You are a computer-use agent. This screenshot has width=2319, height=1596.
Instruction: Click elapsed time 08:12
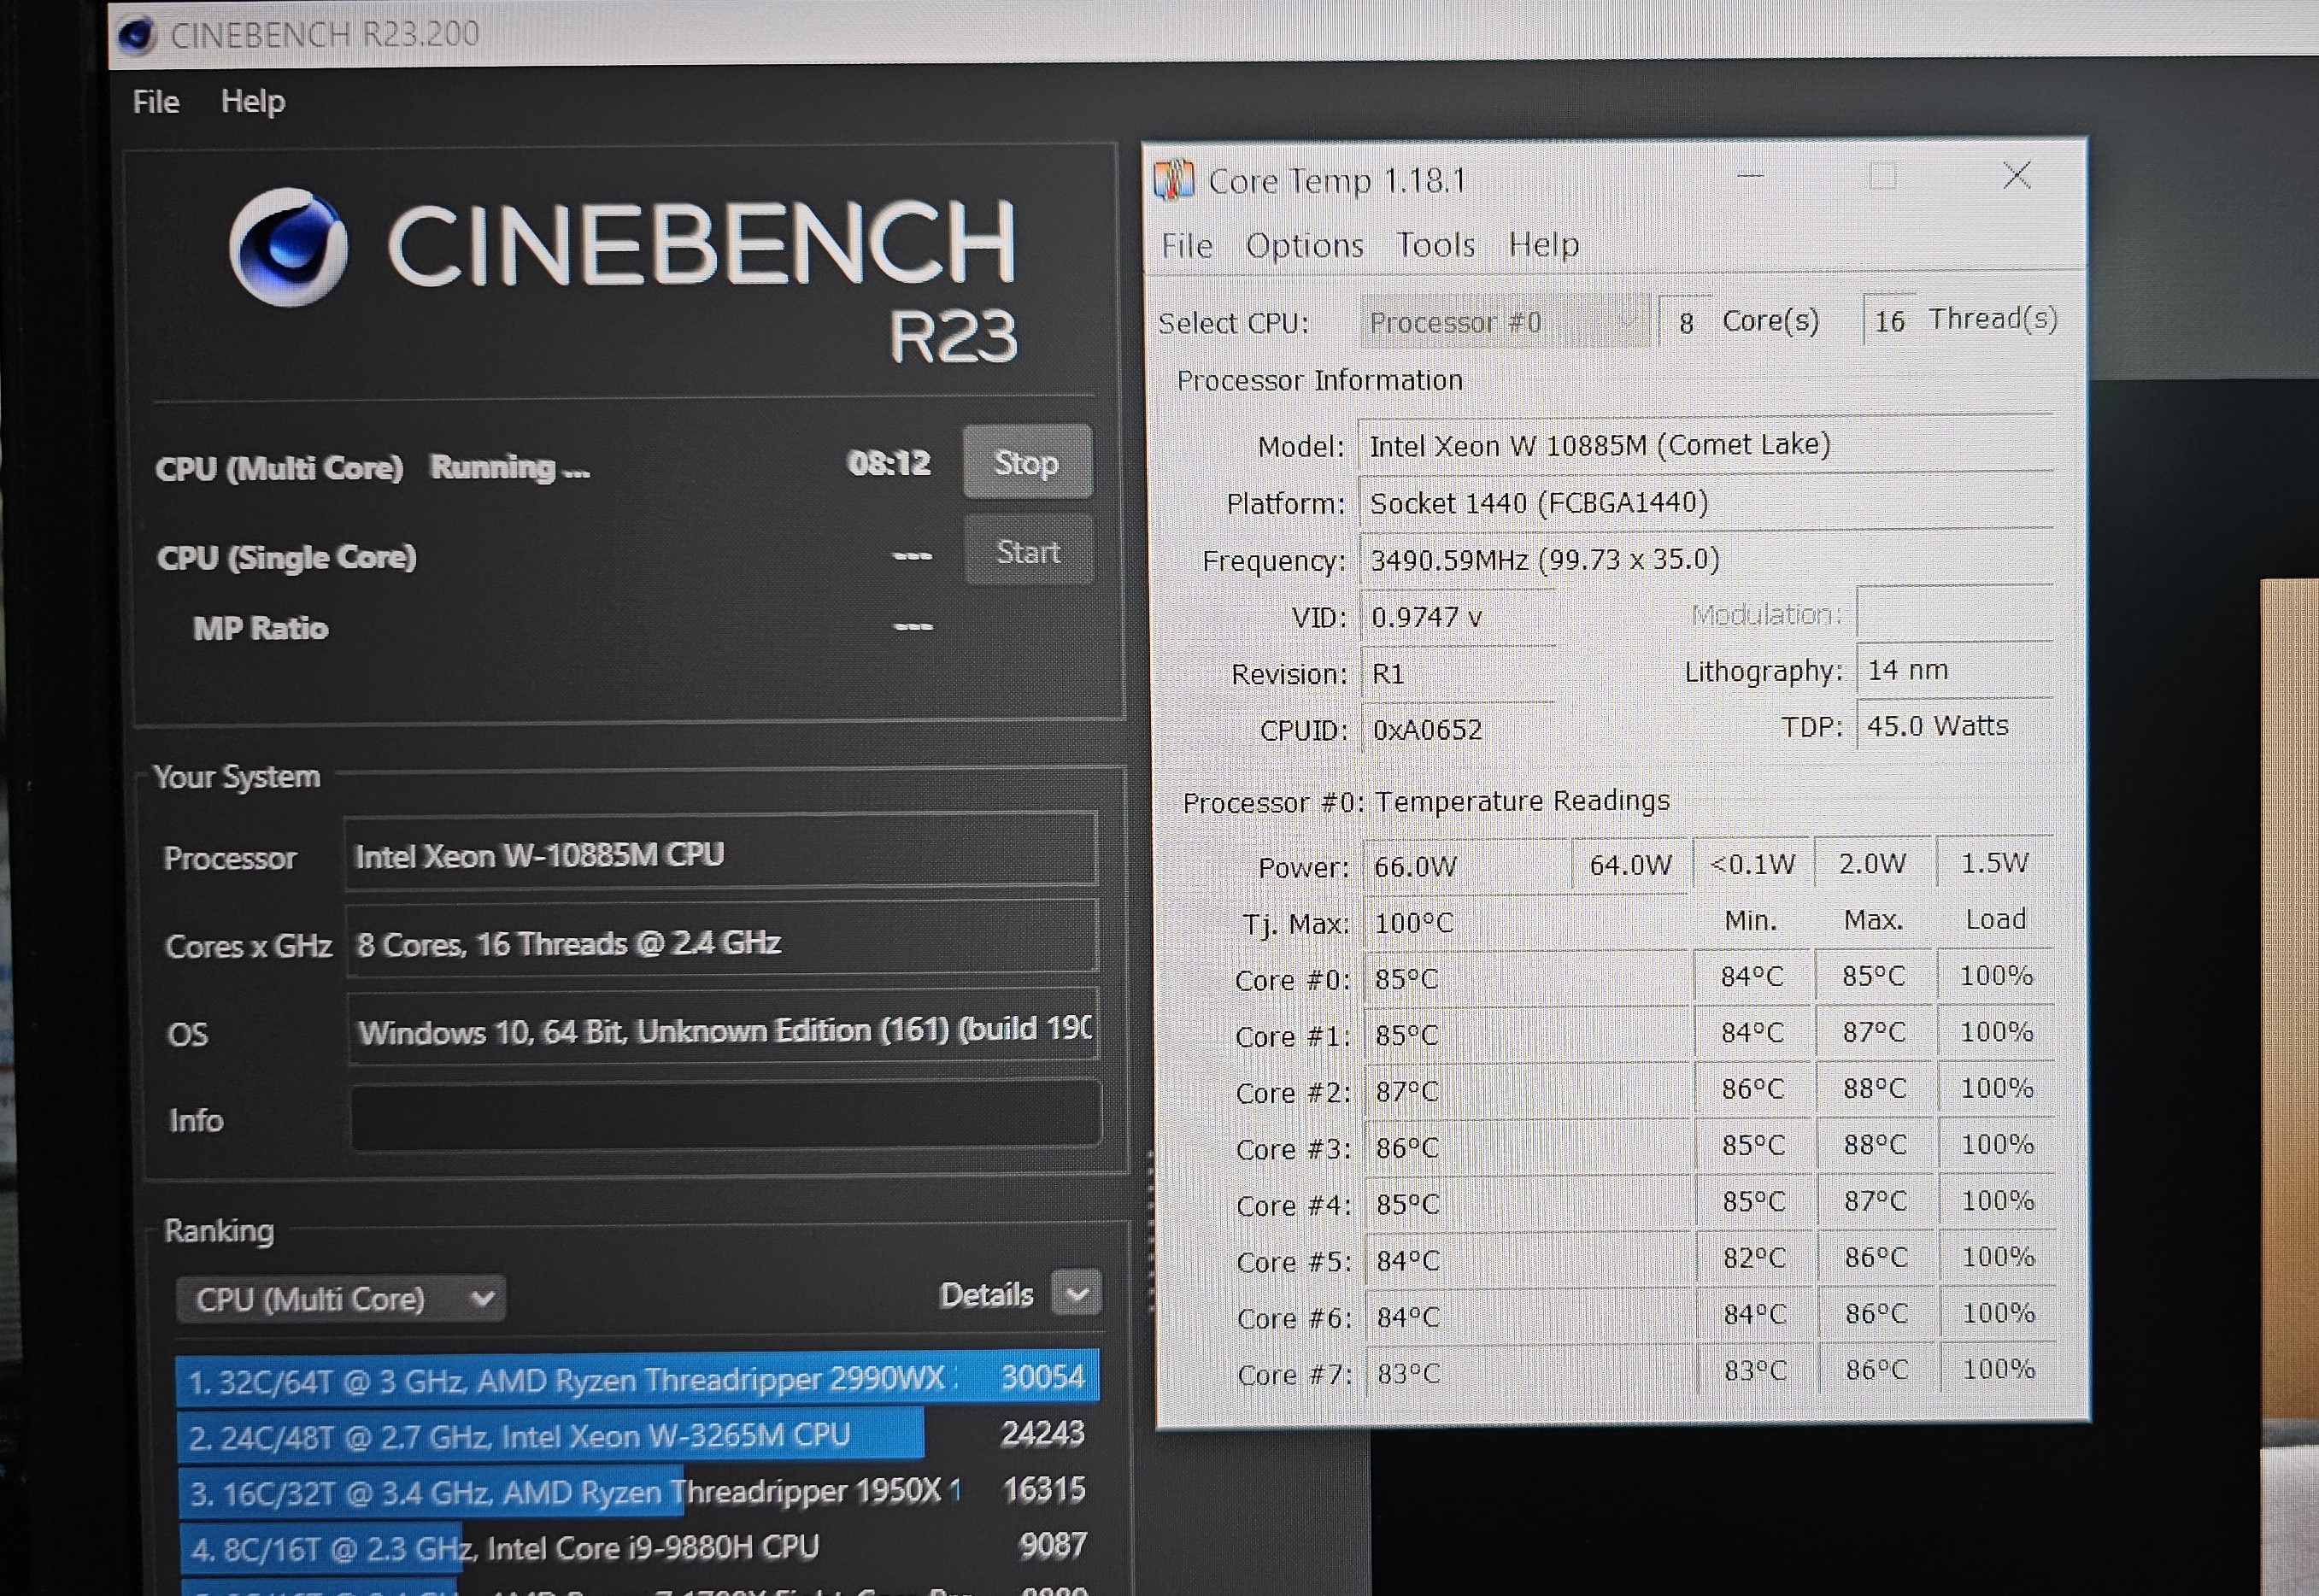pos(889,463)
